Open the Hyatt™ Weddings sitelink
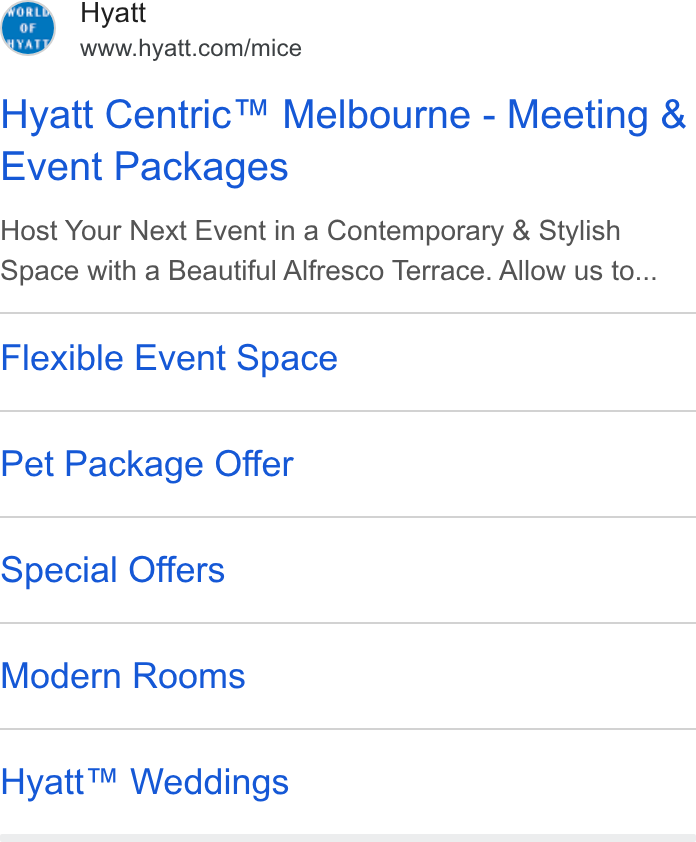Screen dimensions: 696x842 (x=144, y=782)
